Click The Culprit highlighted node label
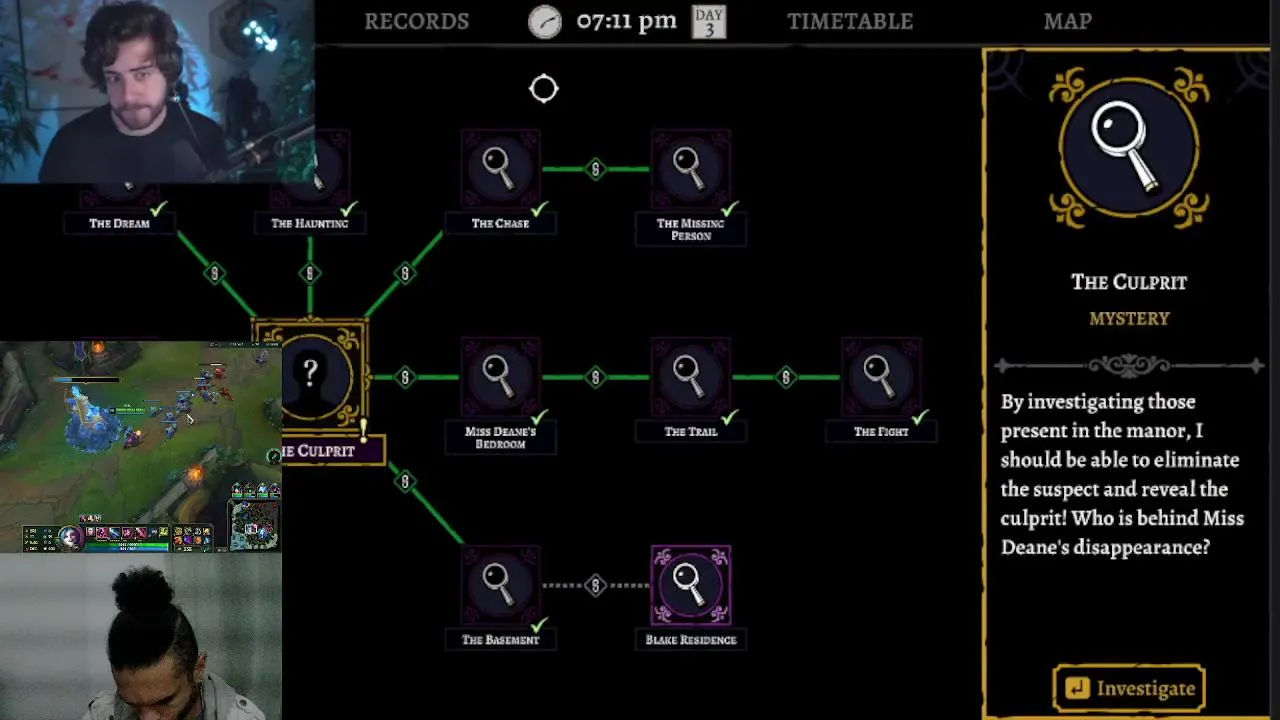Image resolution: width=1280 pixels, height=720 pixels. 332,451
